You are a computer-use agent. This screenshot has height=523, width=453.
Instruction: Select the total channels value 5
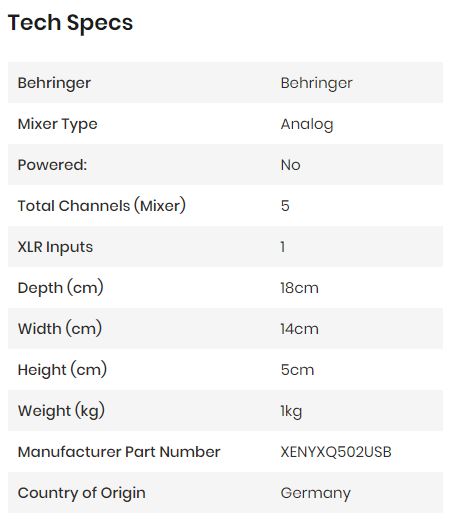[285, 206]
